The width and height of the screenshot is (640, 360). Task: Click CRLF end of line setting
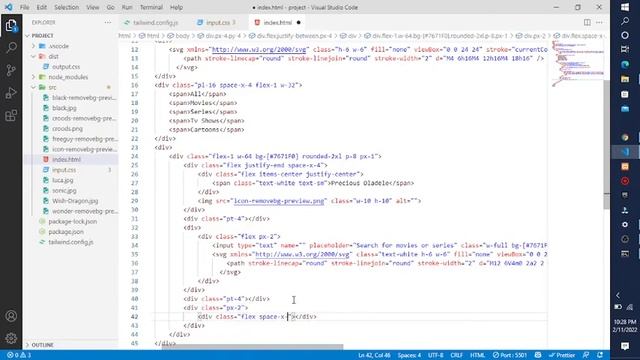click(456, 355)
